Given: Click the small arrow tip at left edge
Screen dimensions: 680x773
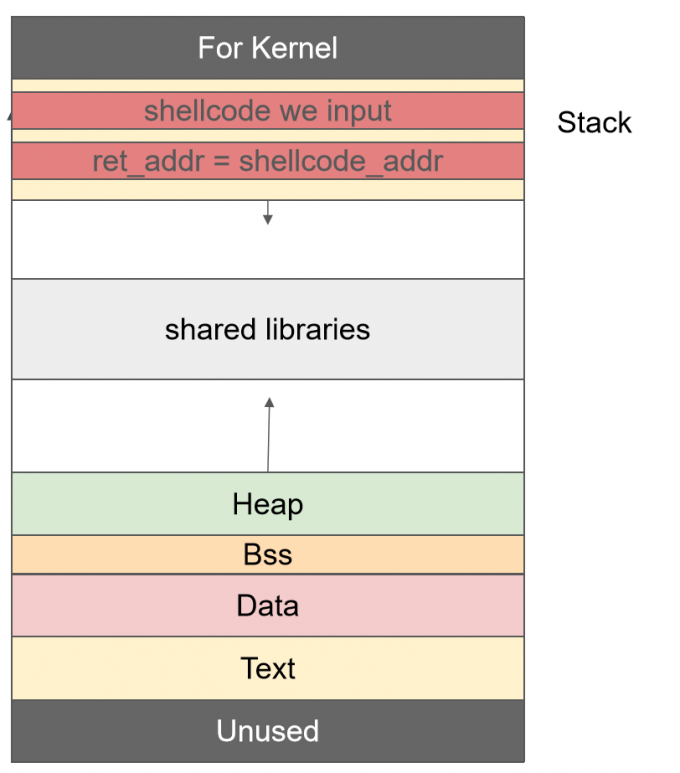Looking at the screenshot, I should (9, 116).
